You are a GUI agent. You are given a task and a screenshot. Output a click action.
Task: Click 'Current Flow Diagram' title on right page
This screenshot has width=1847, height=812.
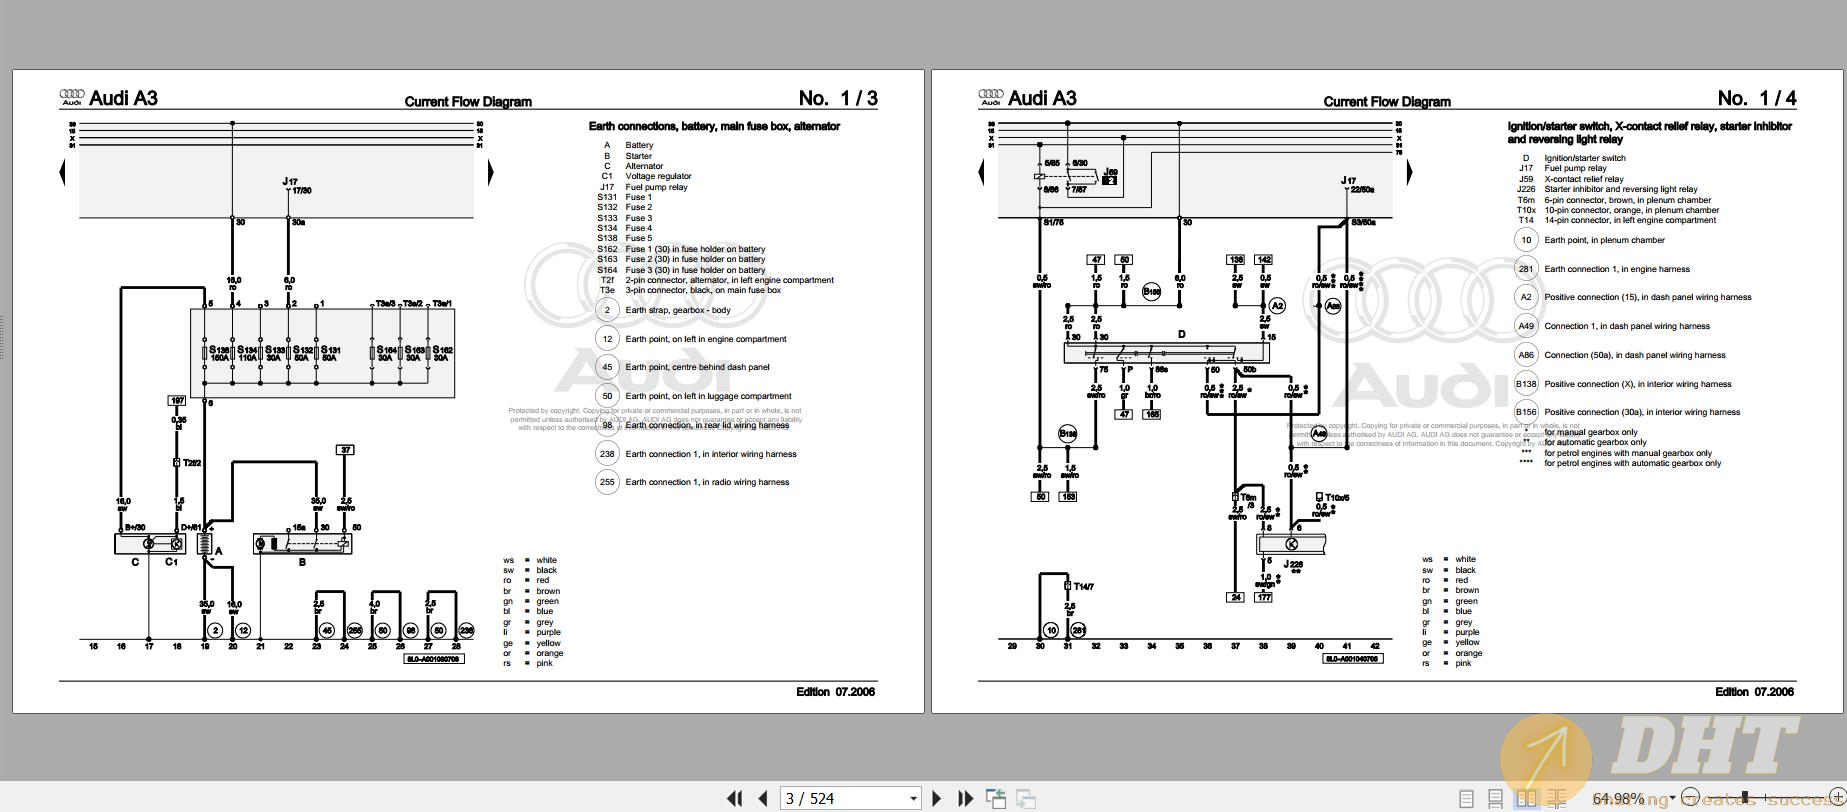(1387, 102)
